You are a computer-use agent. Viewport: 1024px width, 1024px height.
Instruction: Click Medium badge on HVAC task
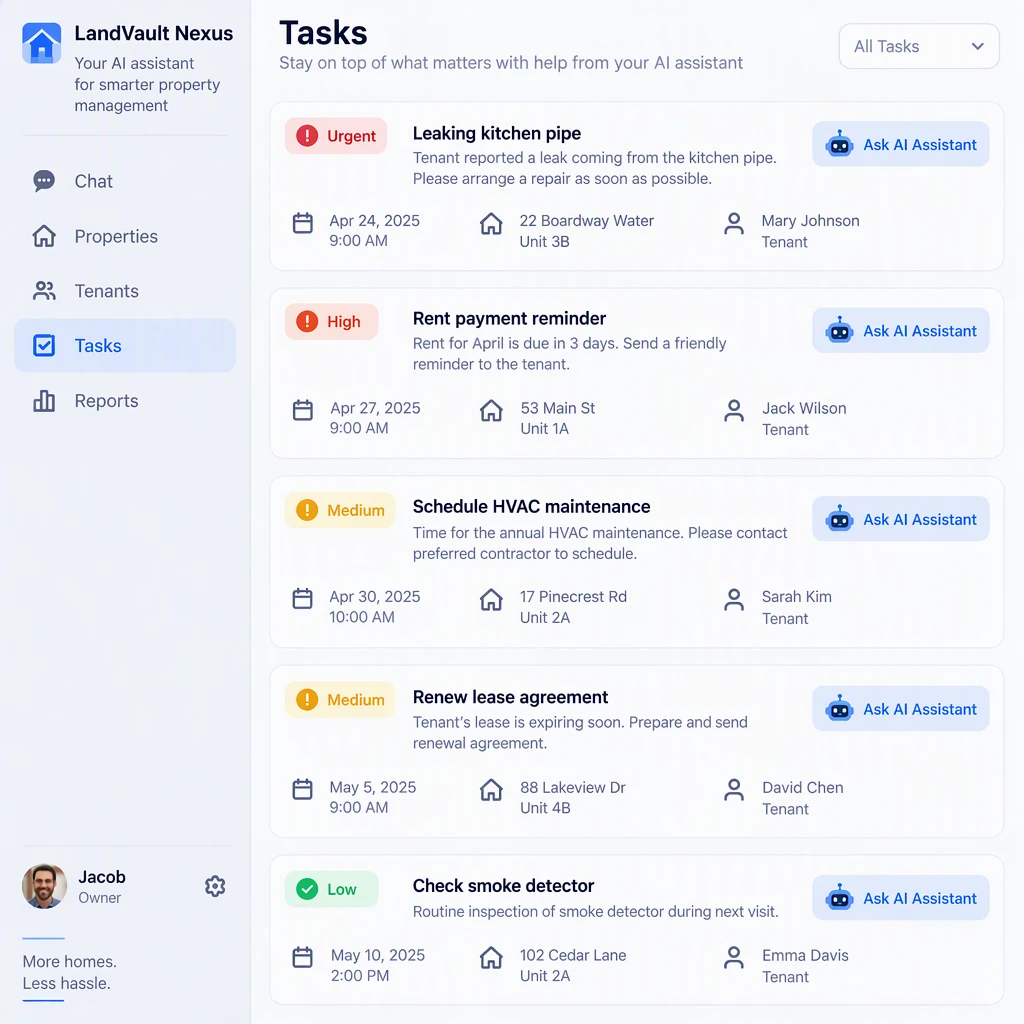pos(340,510)
